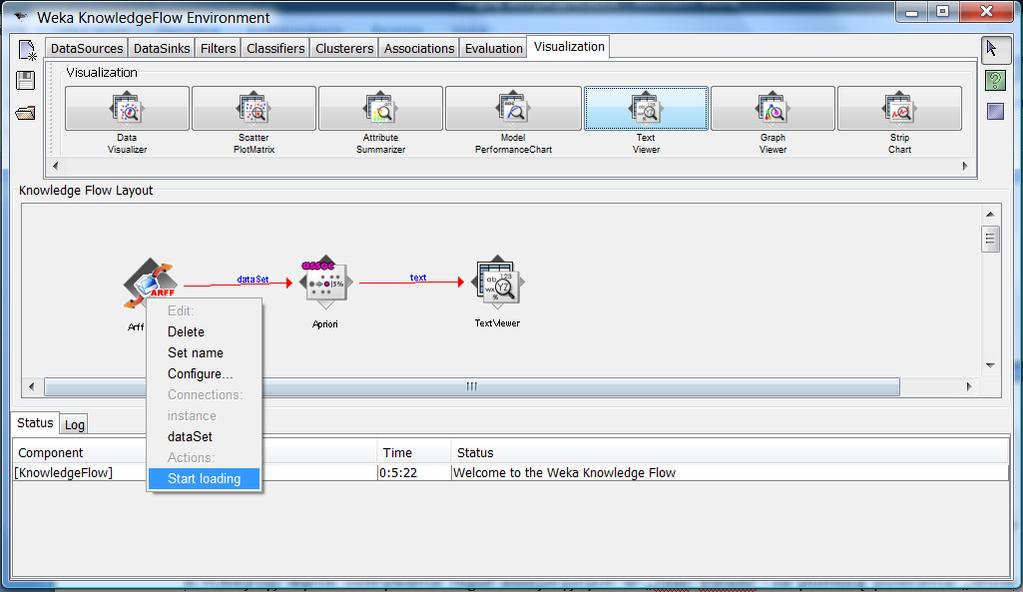Select the Graph Viewer component
Image resolution: width=1023 pixels, height=592 pixels.
[772, 108]
